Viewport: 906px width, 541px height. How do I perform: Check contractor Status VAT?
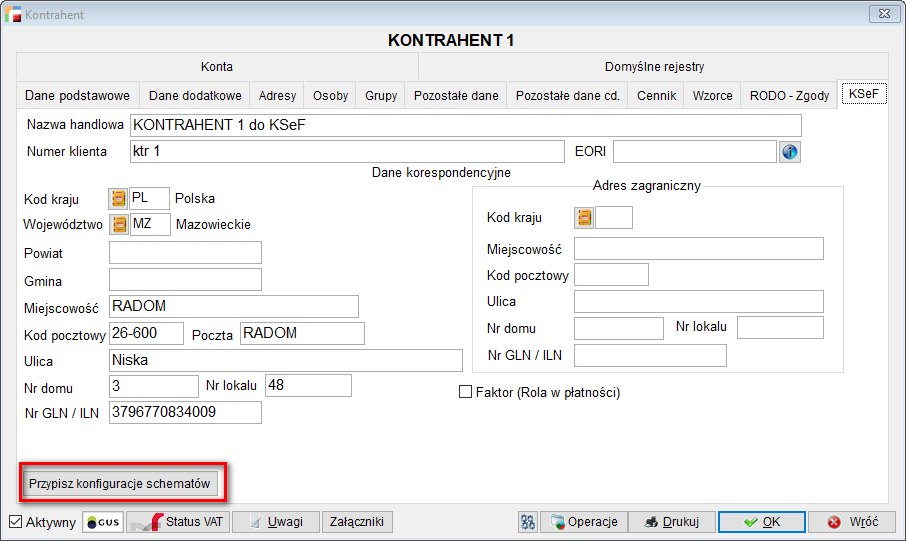coord(178,522)
